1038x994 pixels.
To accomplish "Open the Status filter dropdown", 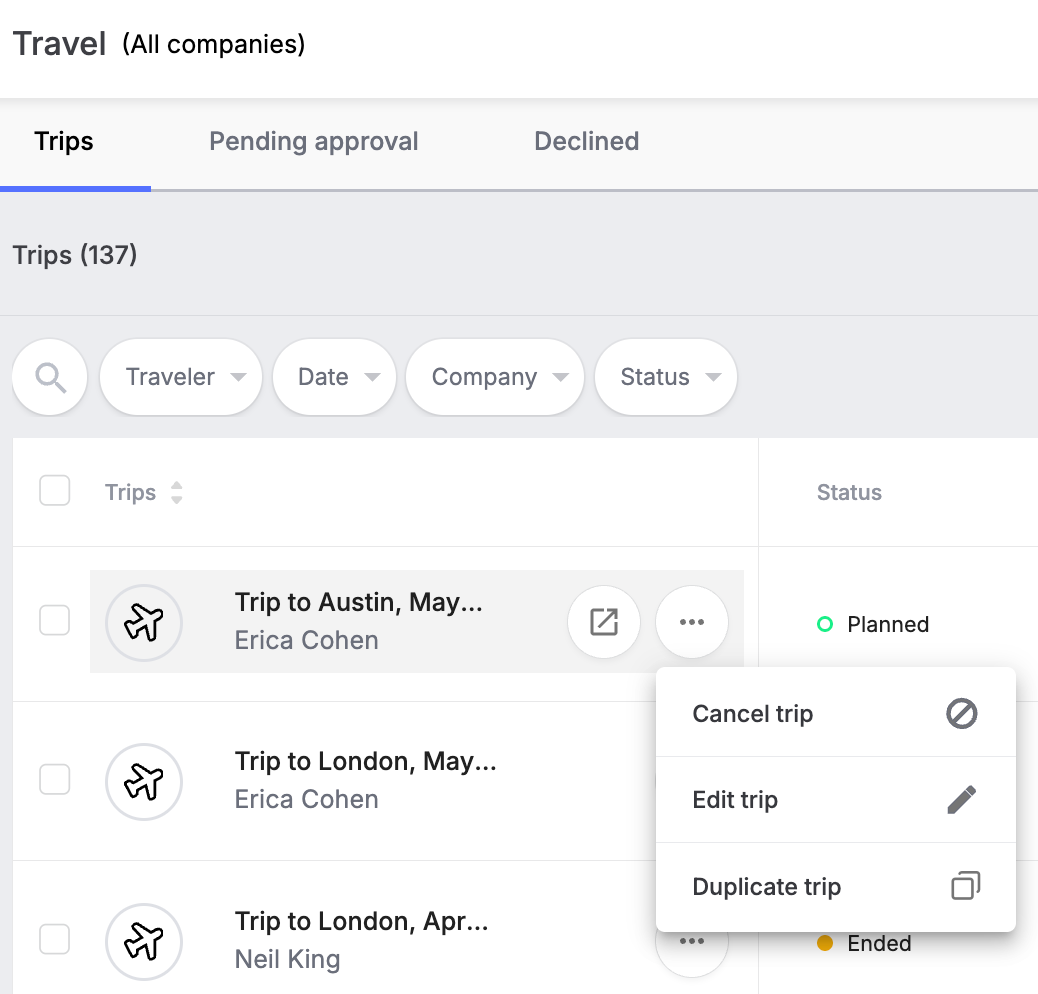I will point(666,377).
